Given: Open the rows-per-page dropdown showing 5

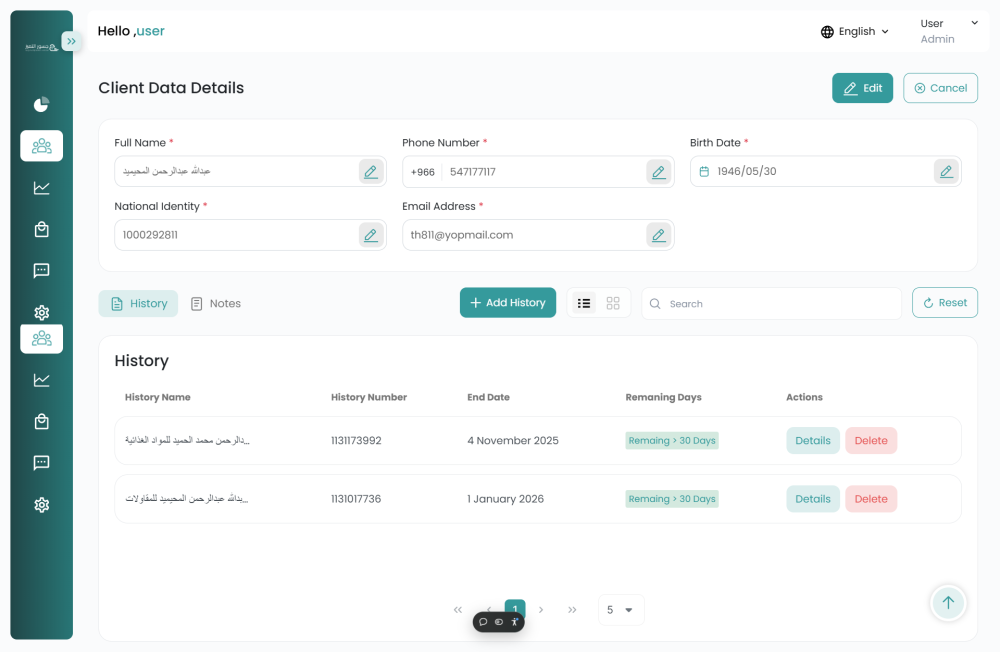Looking at the screenshot, I should [620, 609].
